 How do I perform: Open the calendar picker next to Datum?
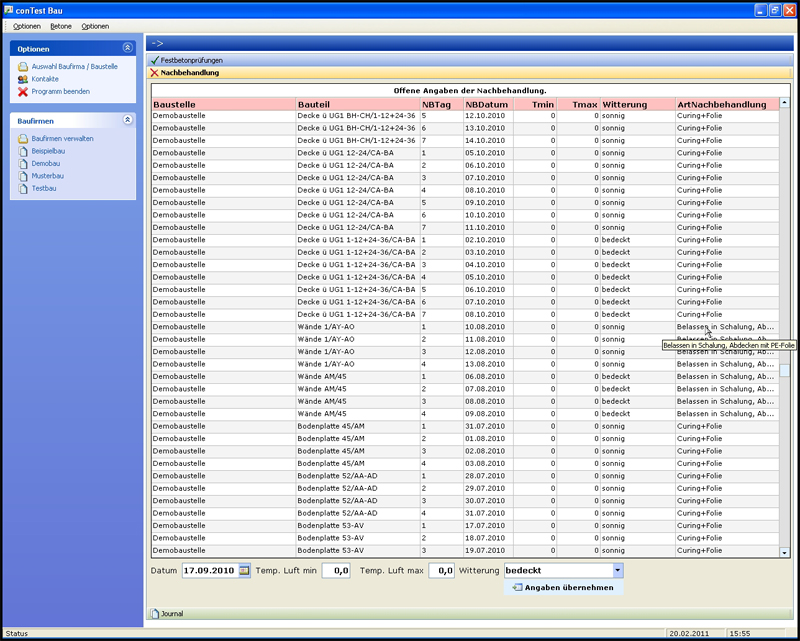click(x=244, y=571)
